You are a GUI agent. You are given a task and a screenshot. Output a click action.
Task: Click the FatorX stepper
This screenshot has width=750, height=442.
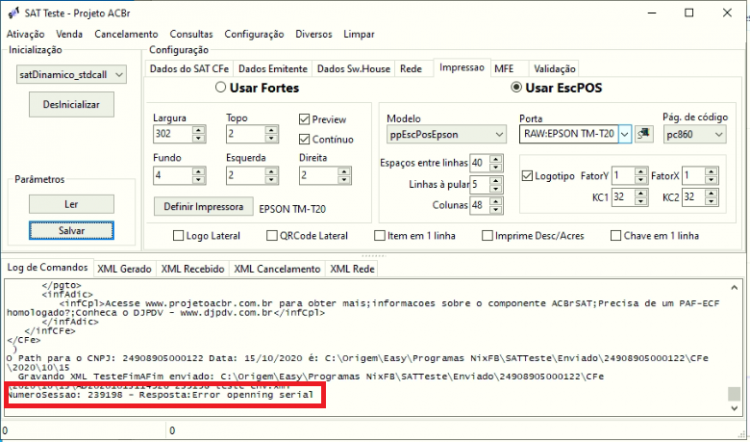click(x=711, y=176)
